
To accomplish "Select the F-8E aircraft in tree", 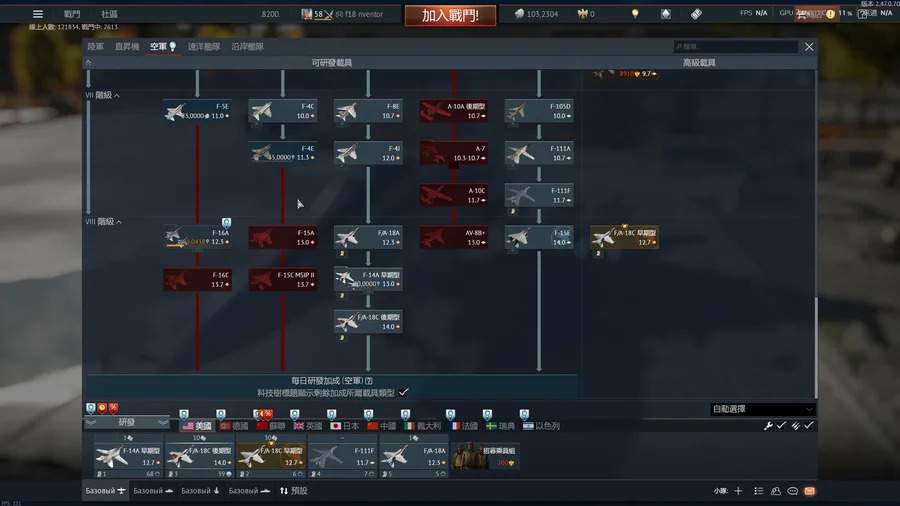I will click(368, 111).
